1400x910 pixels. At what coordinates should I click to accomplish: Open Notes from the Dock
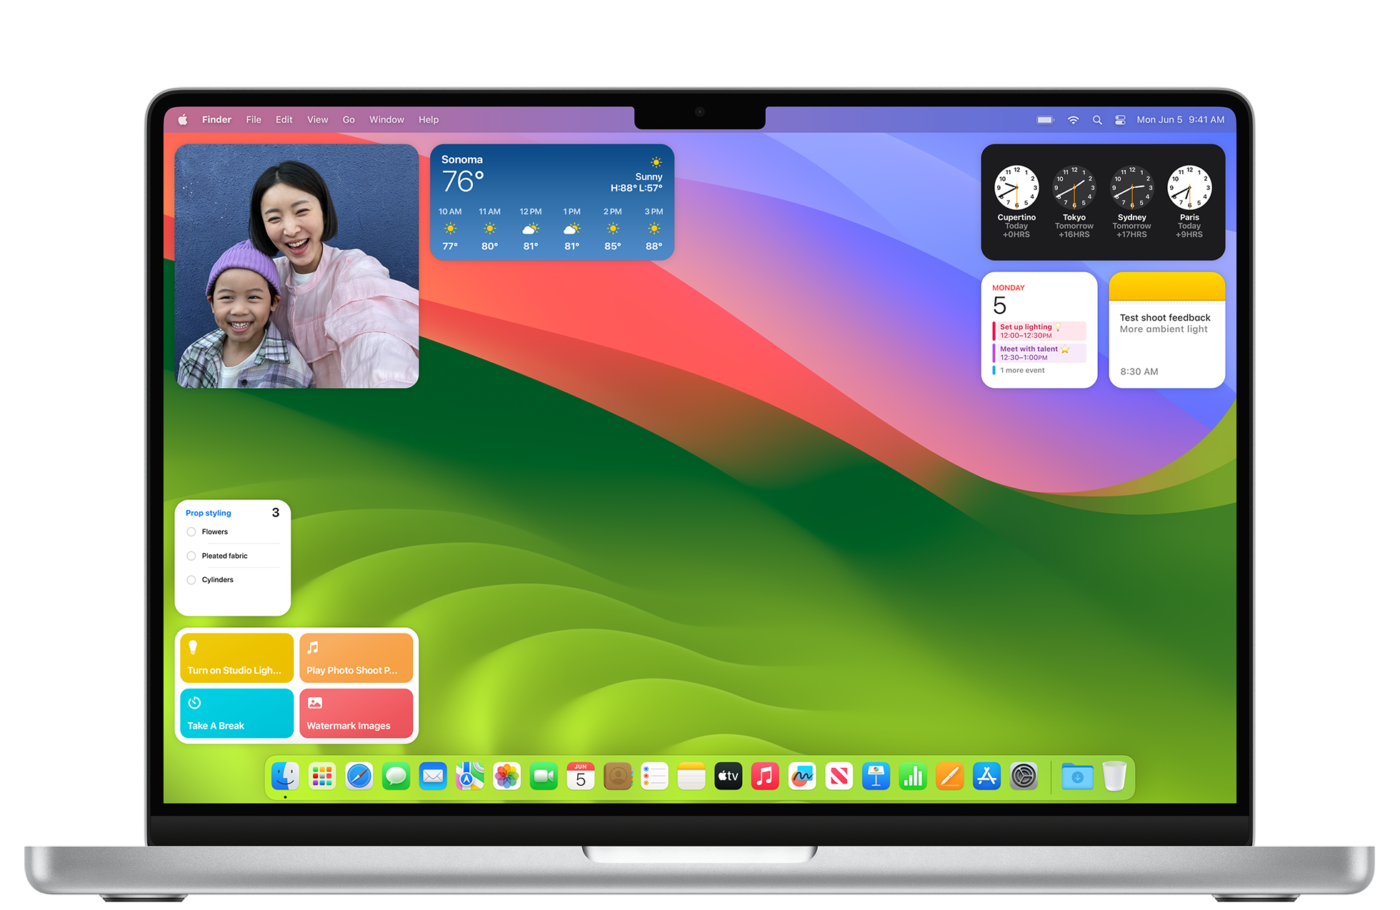point(690,776)
